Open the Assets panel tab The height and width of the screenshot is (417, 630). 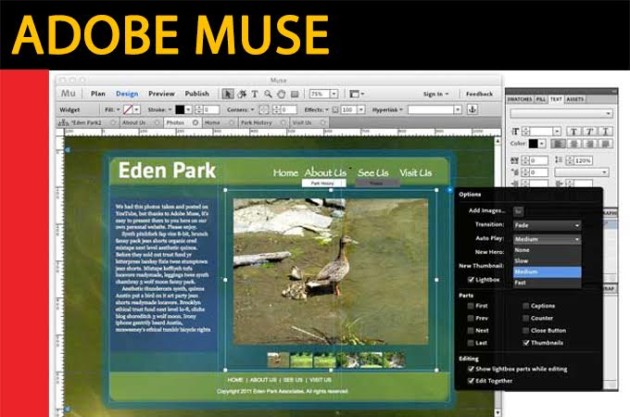[x=575, y=99]
